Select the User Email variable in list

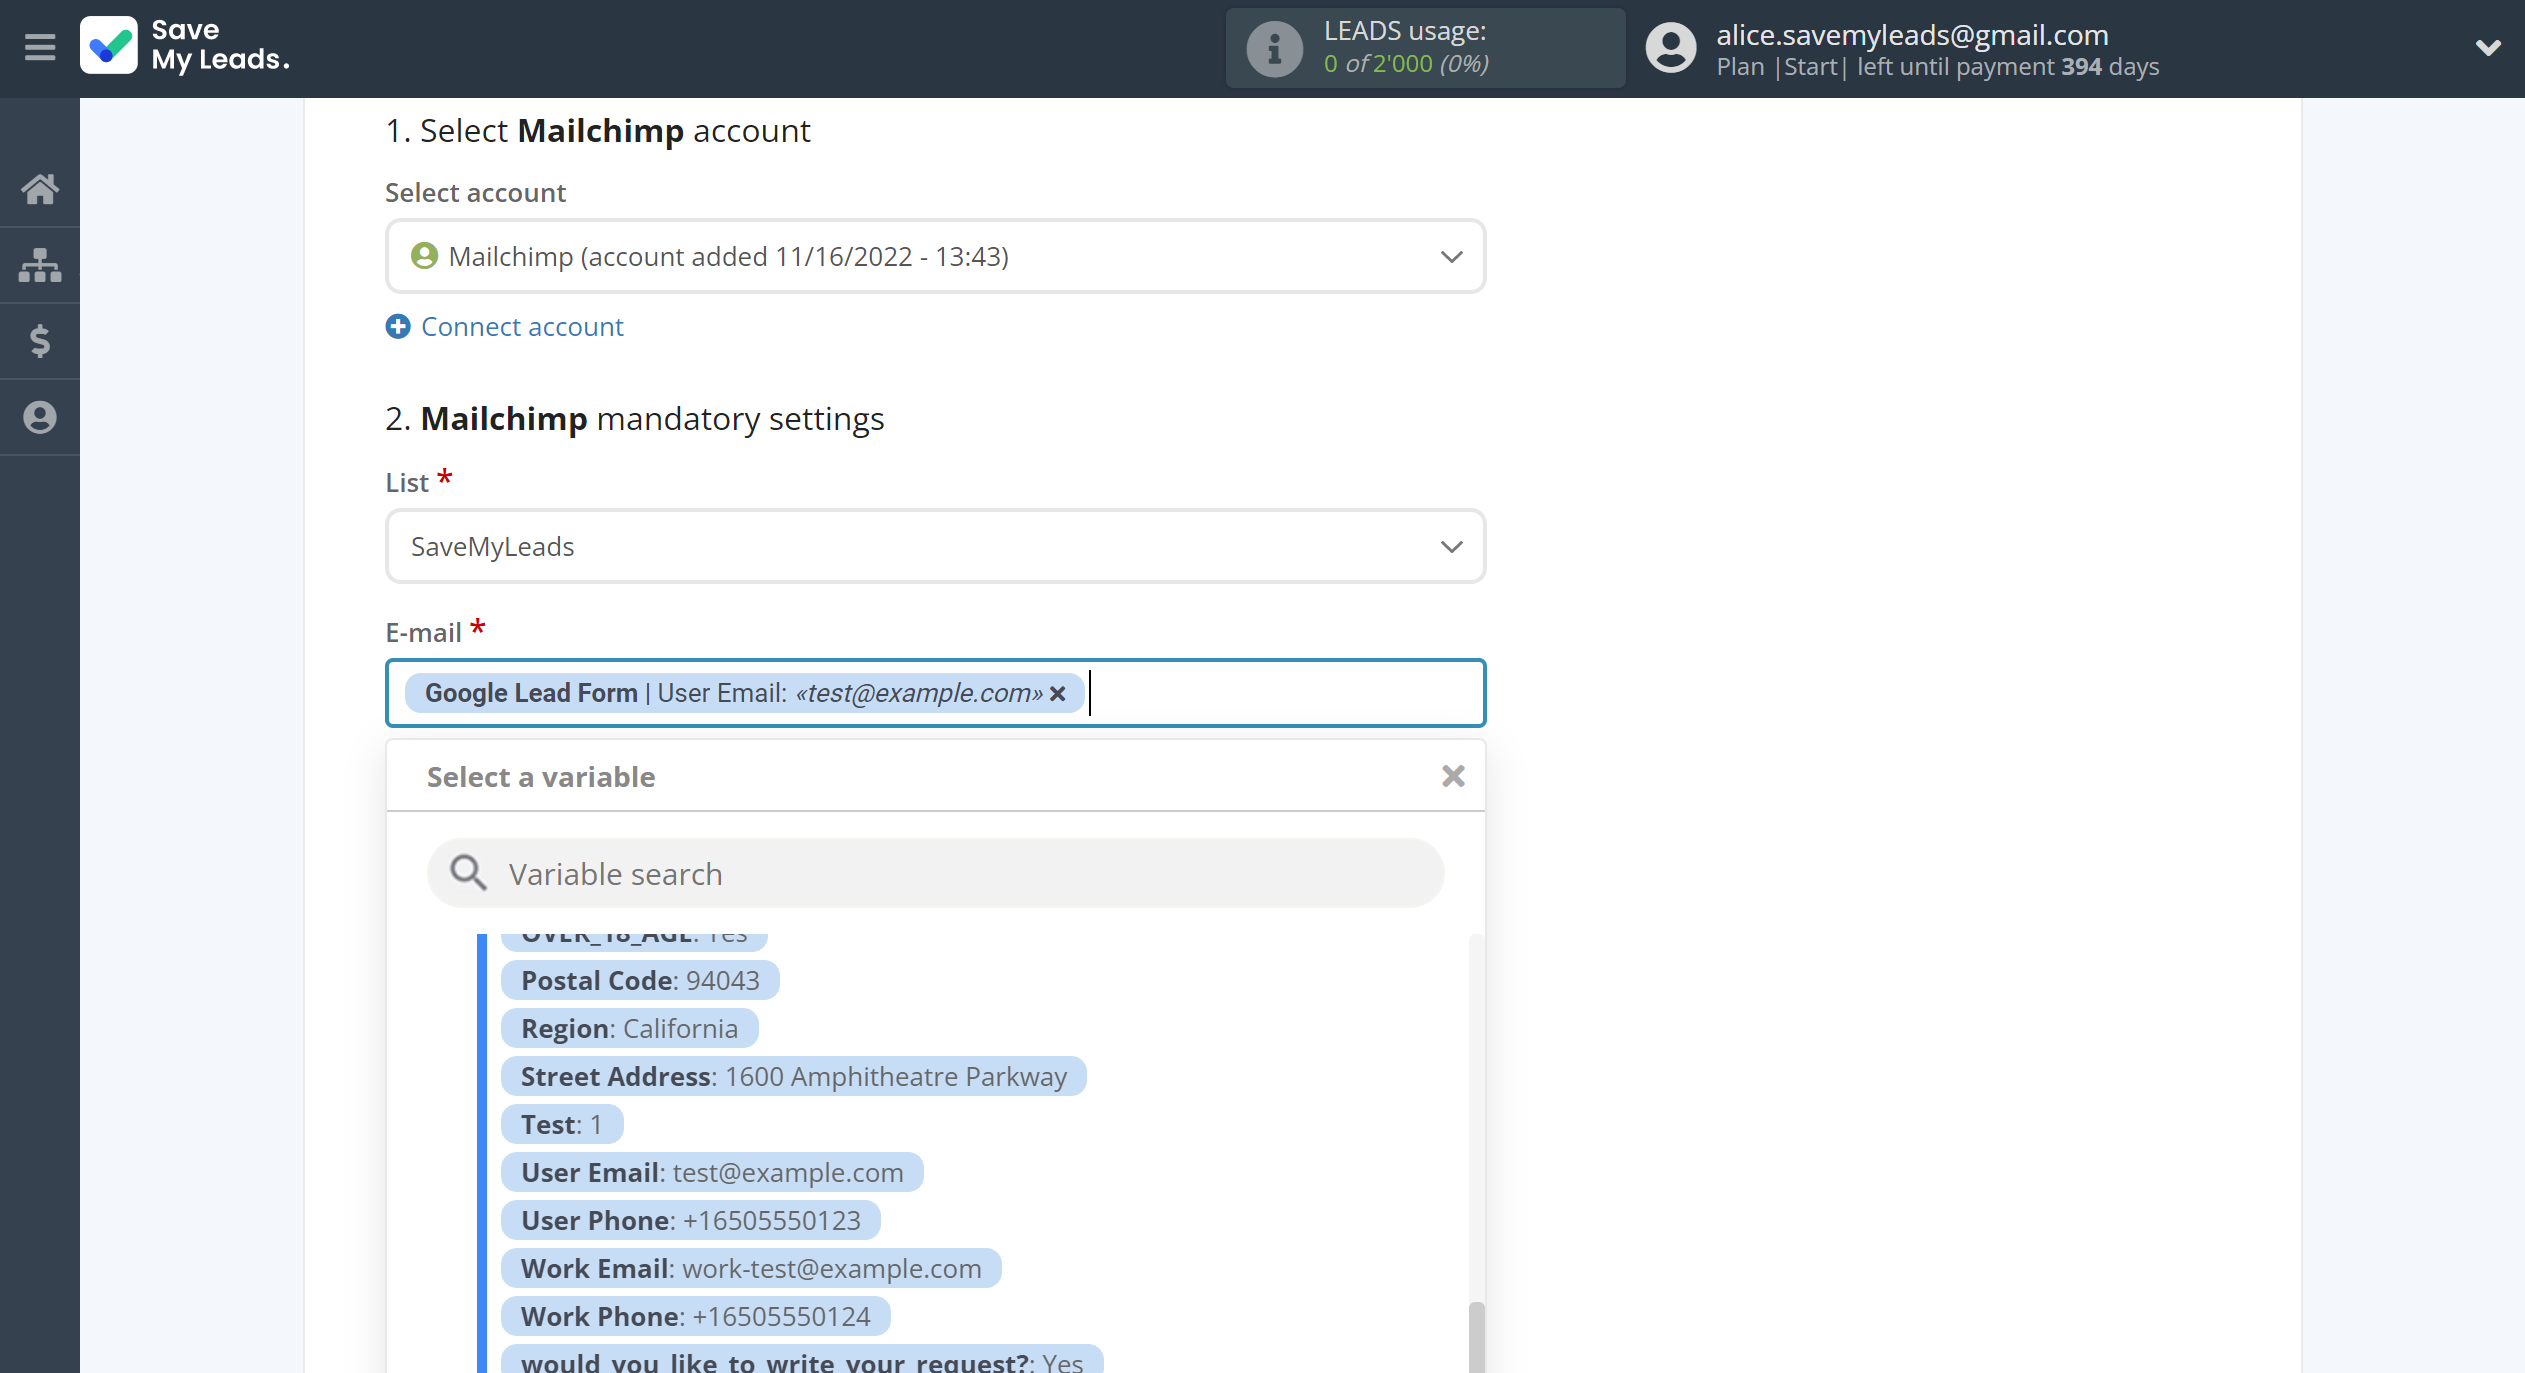coord(712,1172)
